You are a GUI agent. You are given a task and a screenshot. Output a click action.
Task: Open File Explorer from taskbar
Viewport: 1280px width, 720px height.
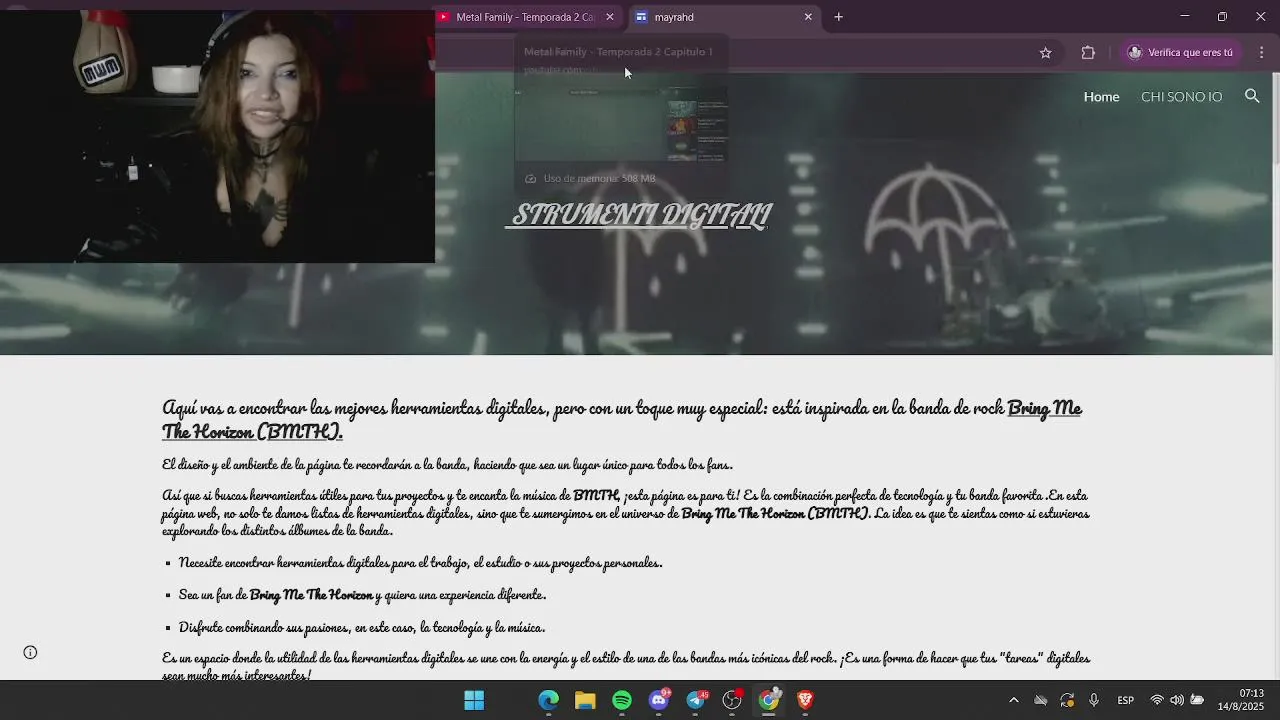click(x=585, y=700)
